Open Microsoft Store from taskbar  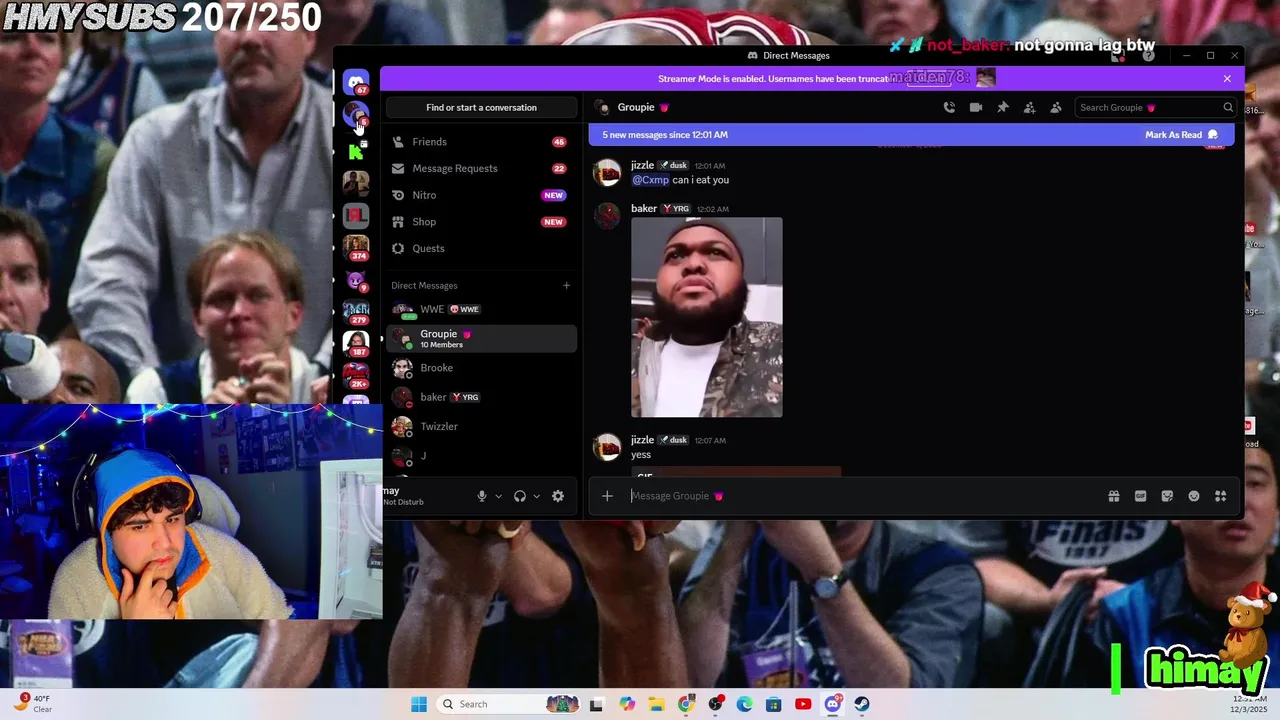click(773, 704)
